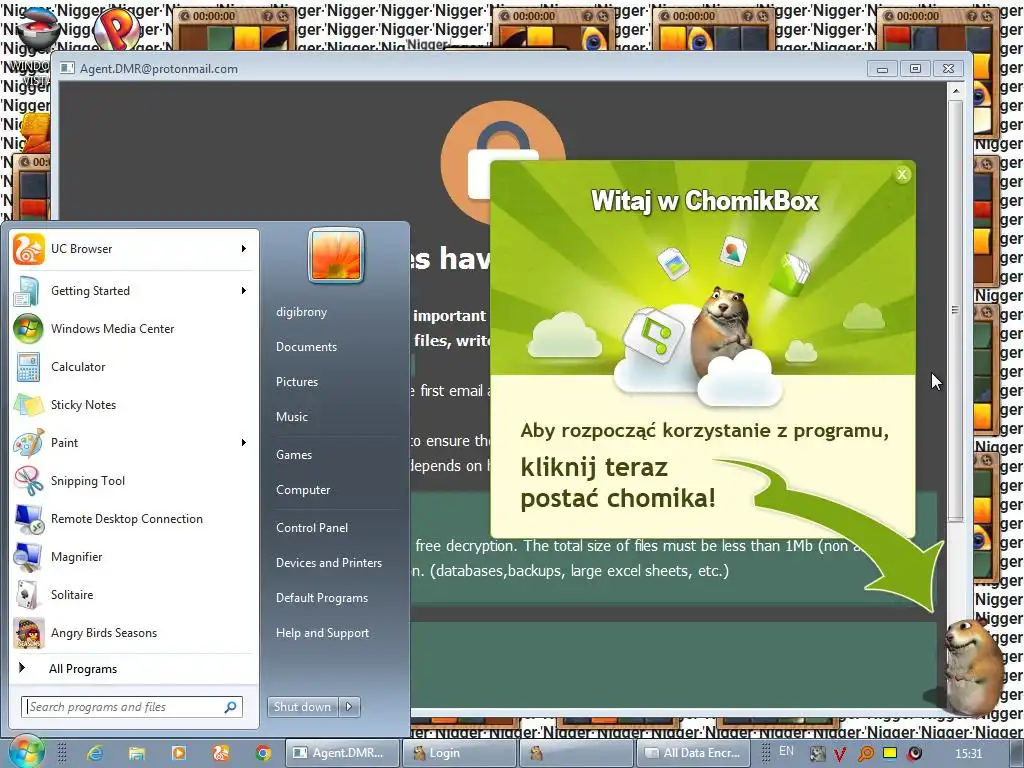Viewport: 1024px width, 768px height.
Task: Click the yellow note tray icon
Action: [889, 753]
